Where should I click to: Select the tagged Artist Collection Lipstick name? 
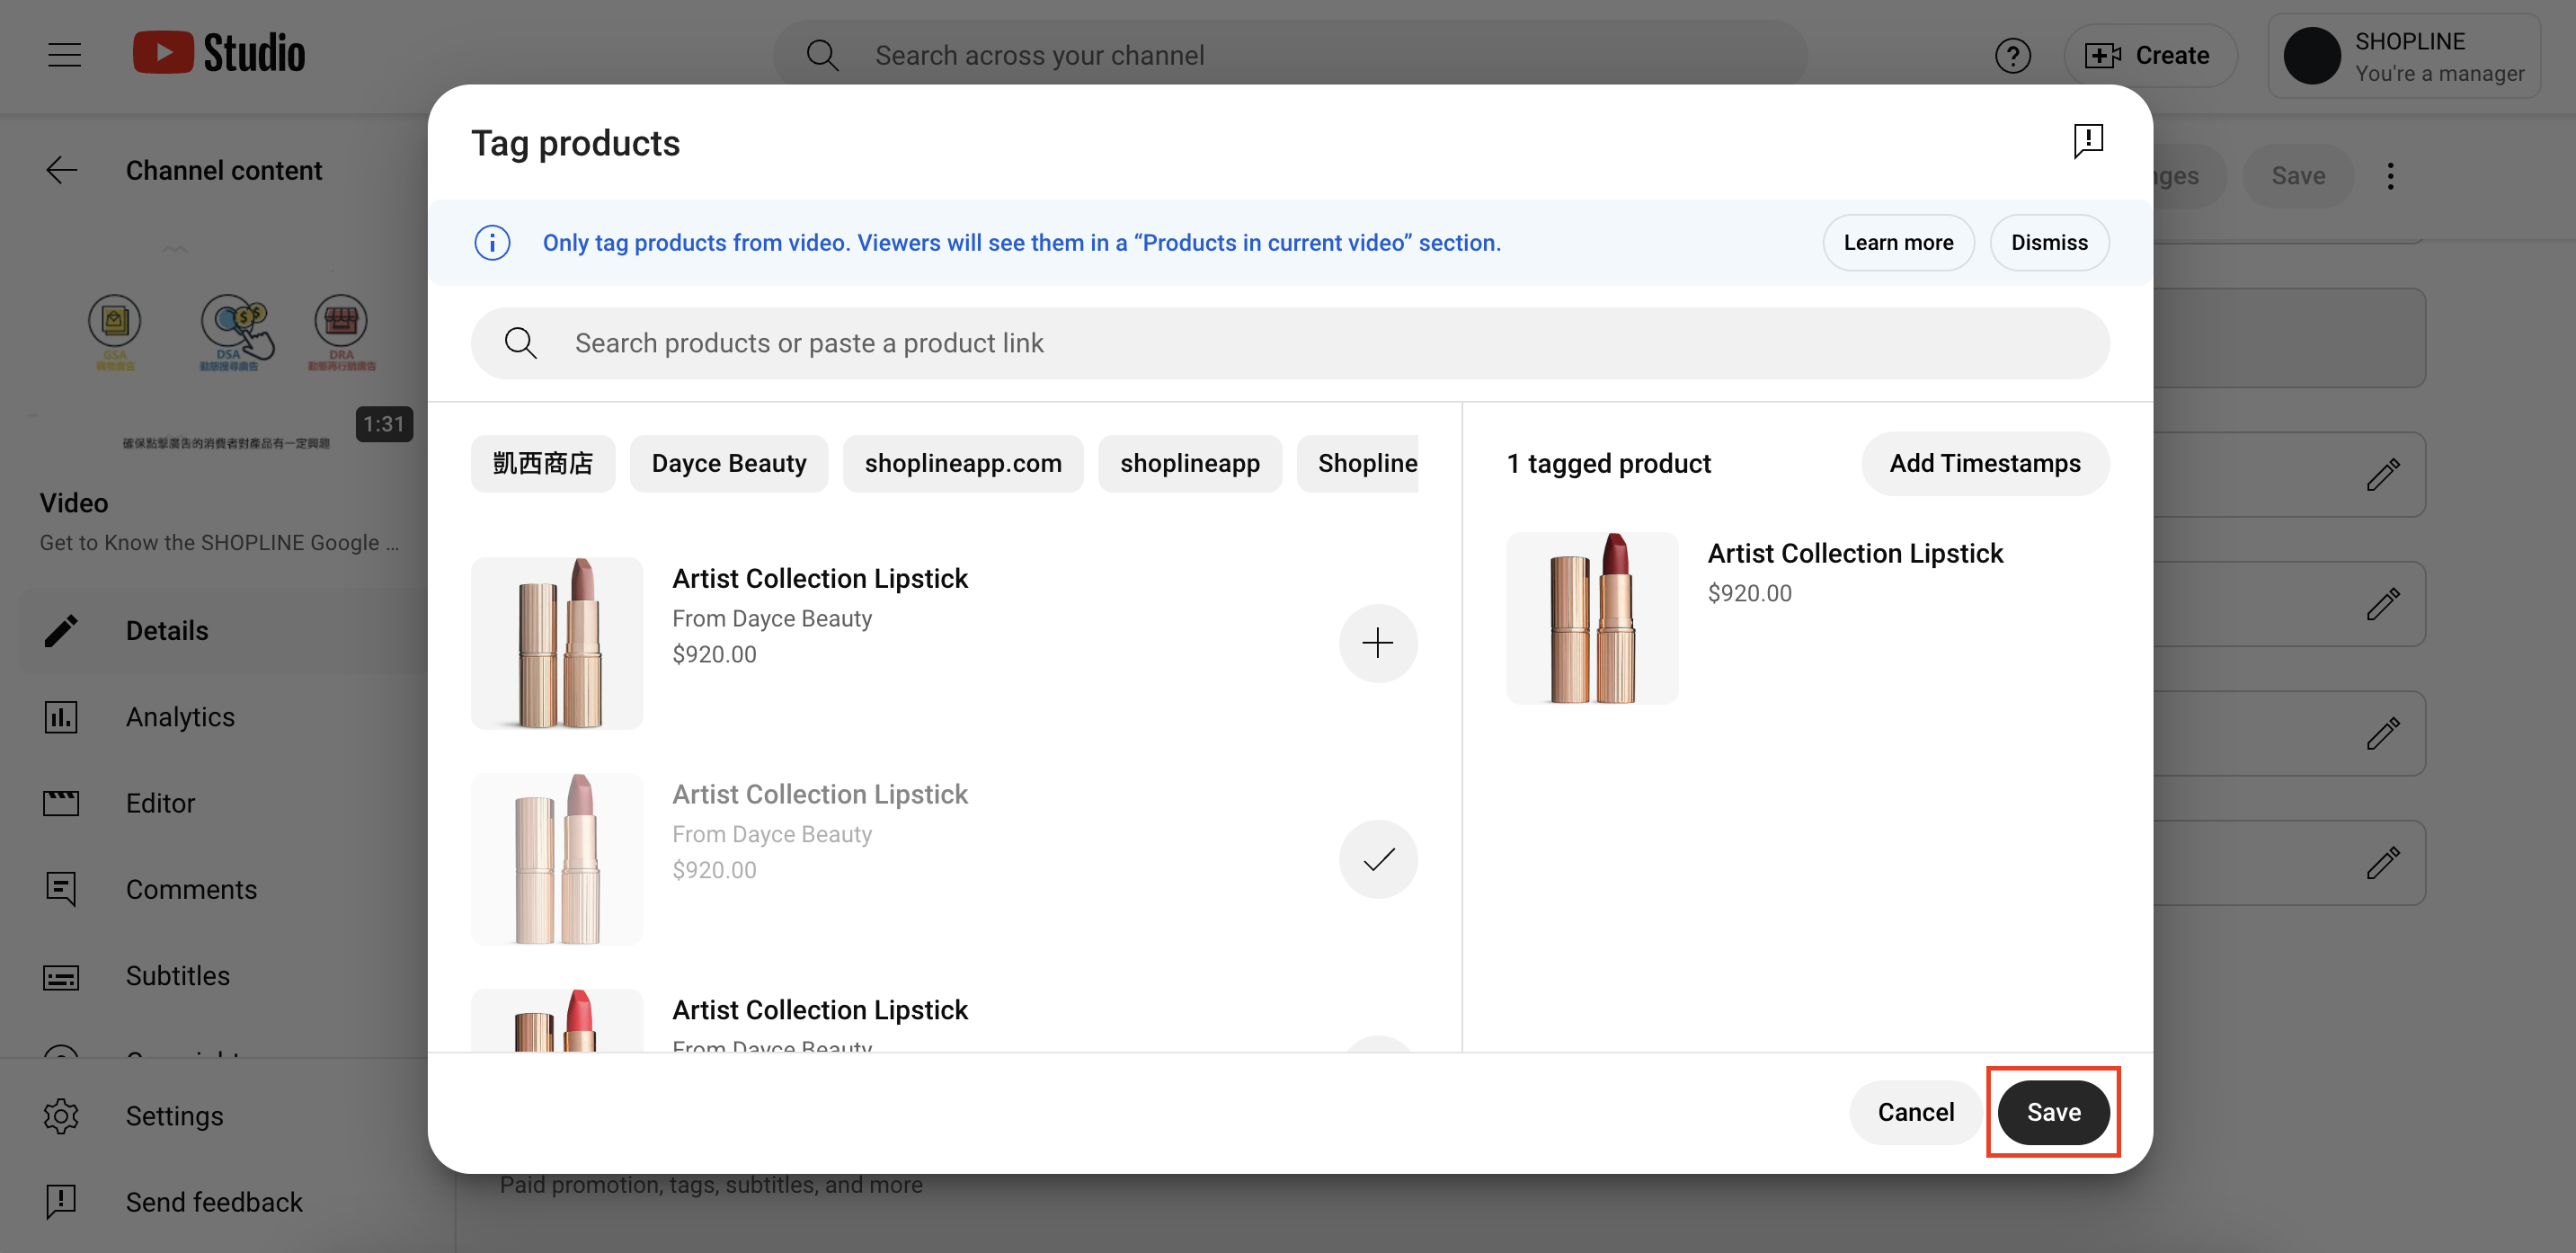(1855, 553)
